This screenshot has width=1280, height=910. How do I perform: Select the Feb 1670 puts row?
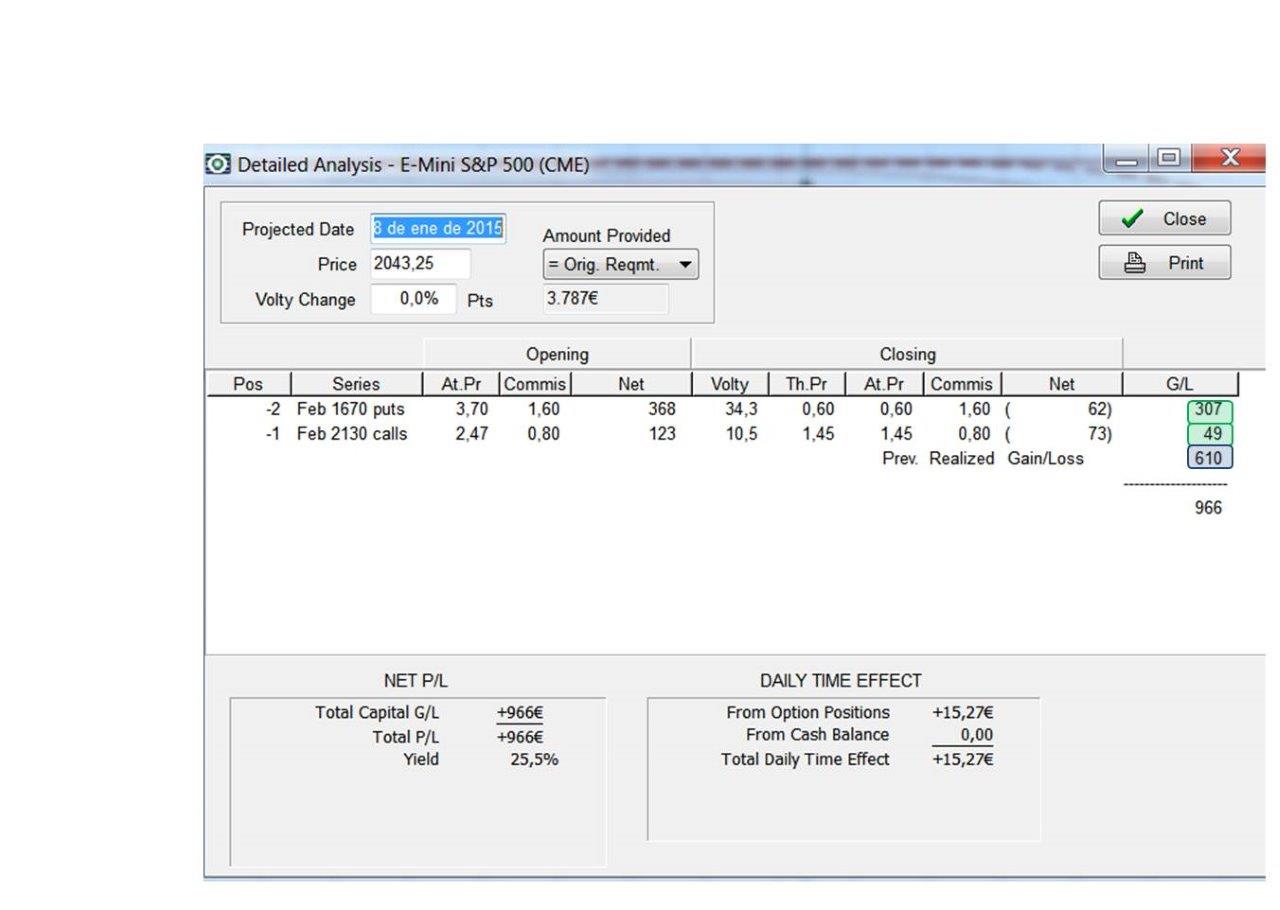722,409
